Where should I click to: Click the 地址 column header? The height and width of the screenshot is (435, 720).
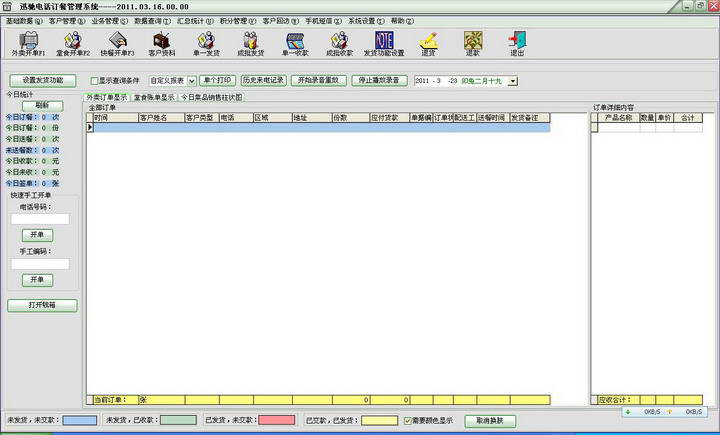pos(312,118)
